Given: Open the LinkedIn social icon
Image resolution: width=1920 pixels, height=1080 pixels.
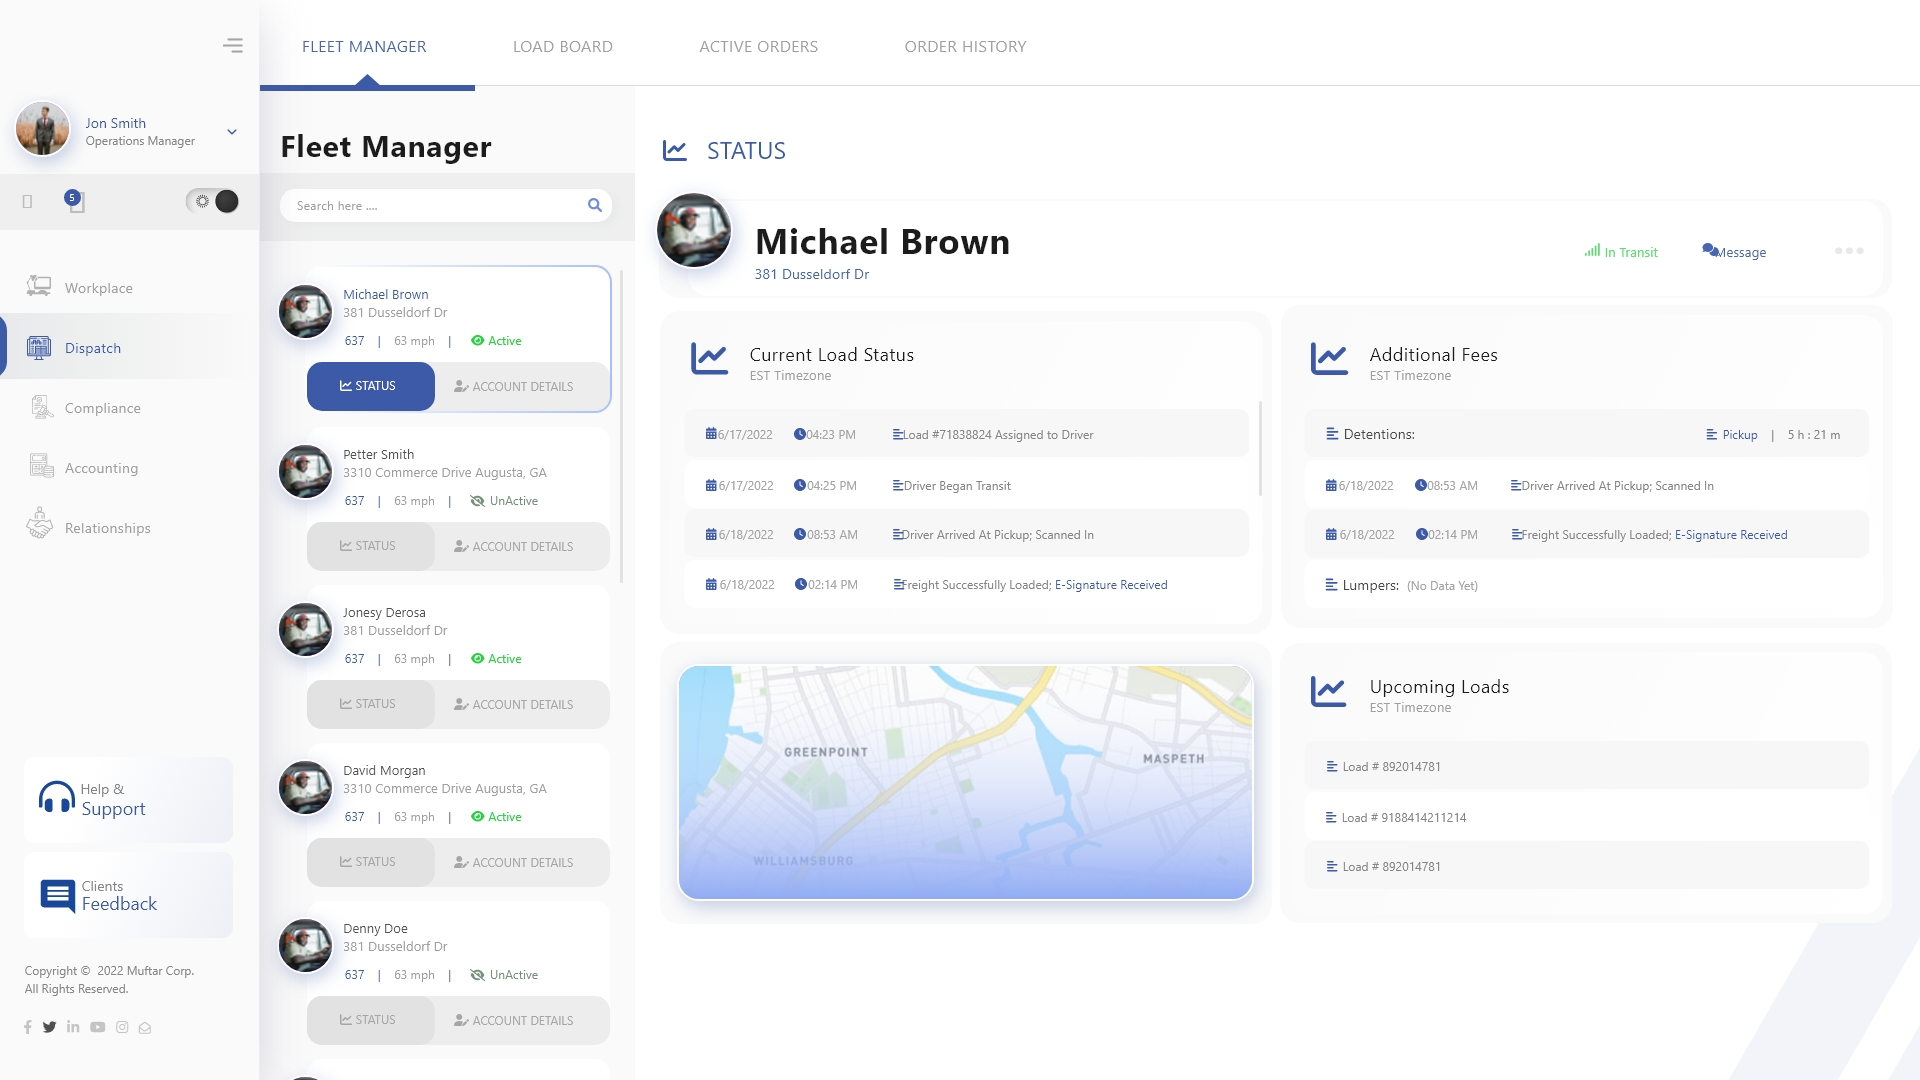Looking at the screenshot, I should [73, 1027].
